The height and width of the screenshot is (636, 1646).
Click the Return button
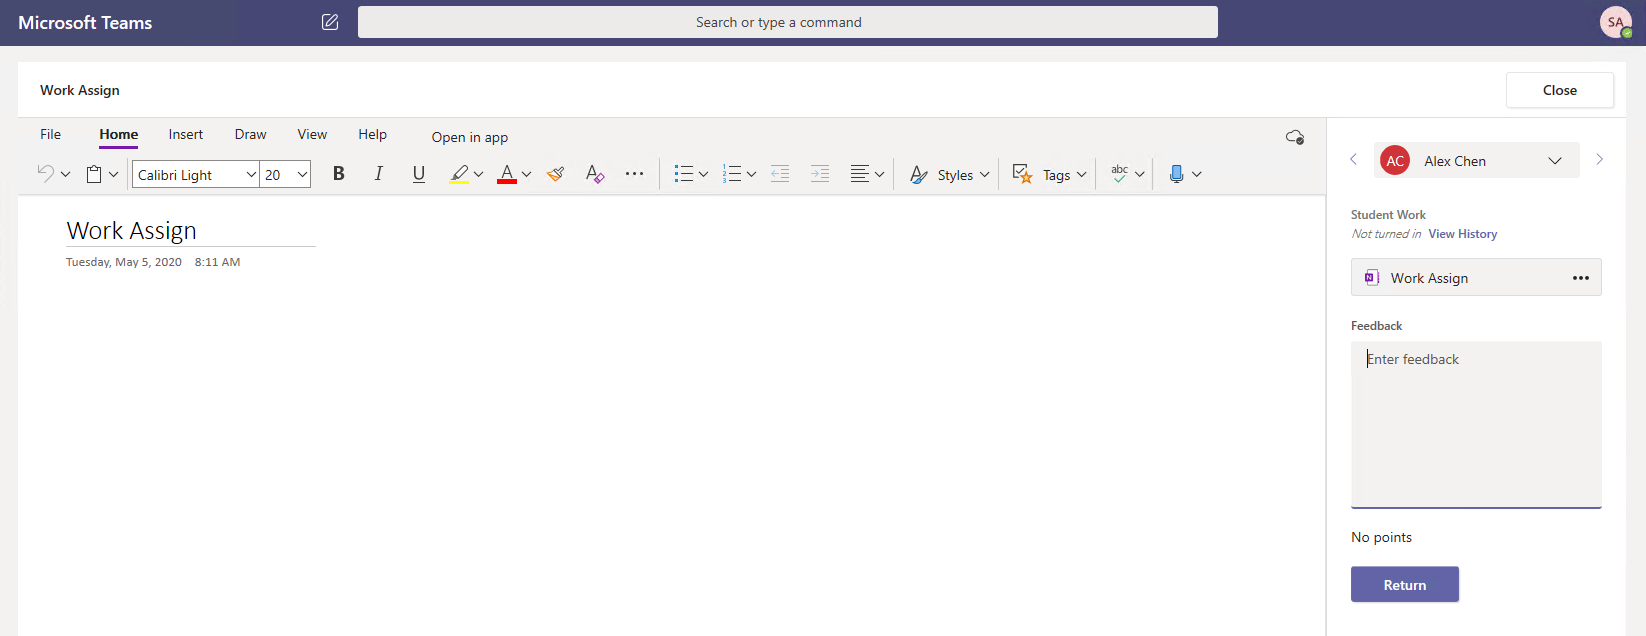1405,585
